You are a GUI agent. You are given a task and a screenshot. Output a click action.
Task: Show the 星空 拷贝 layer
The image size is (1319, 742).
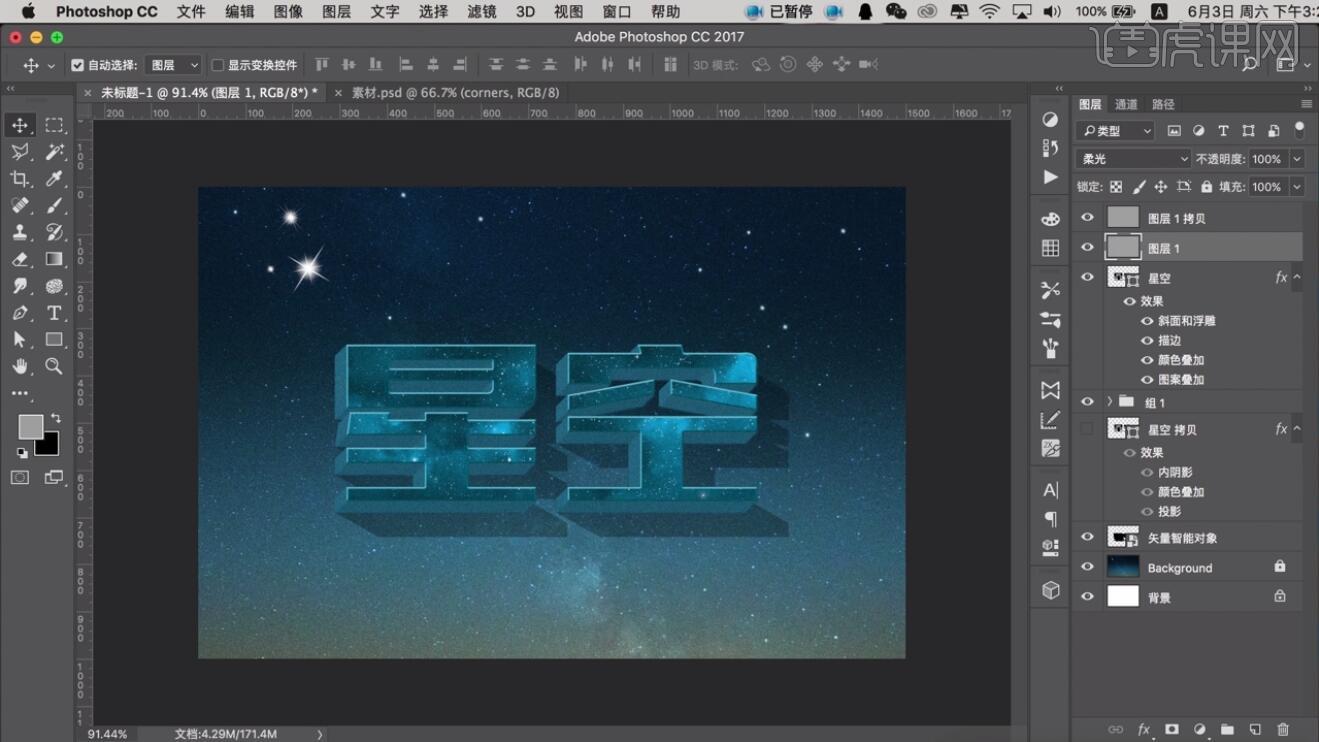(x=1087, y=429)
